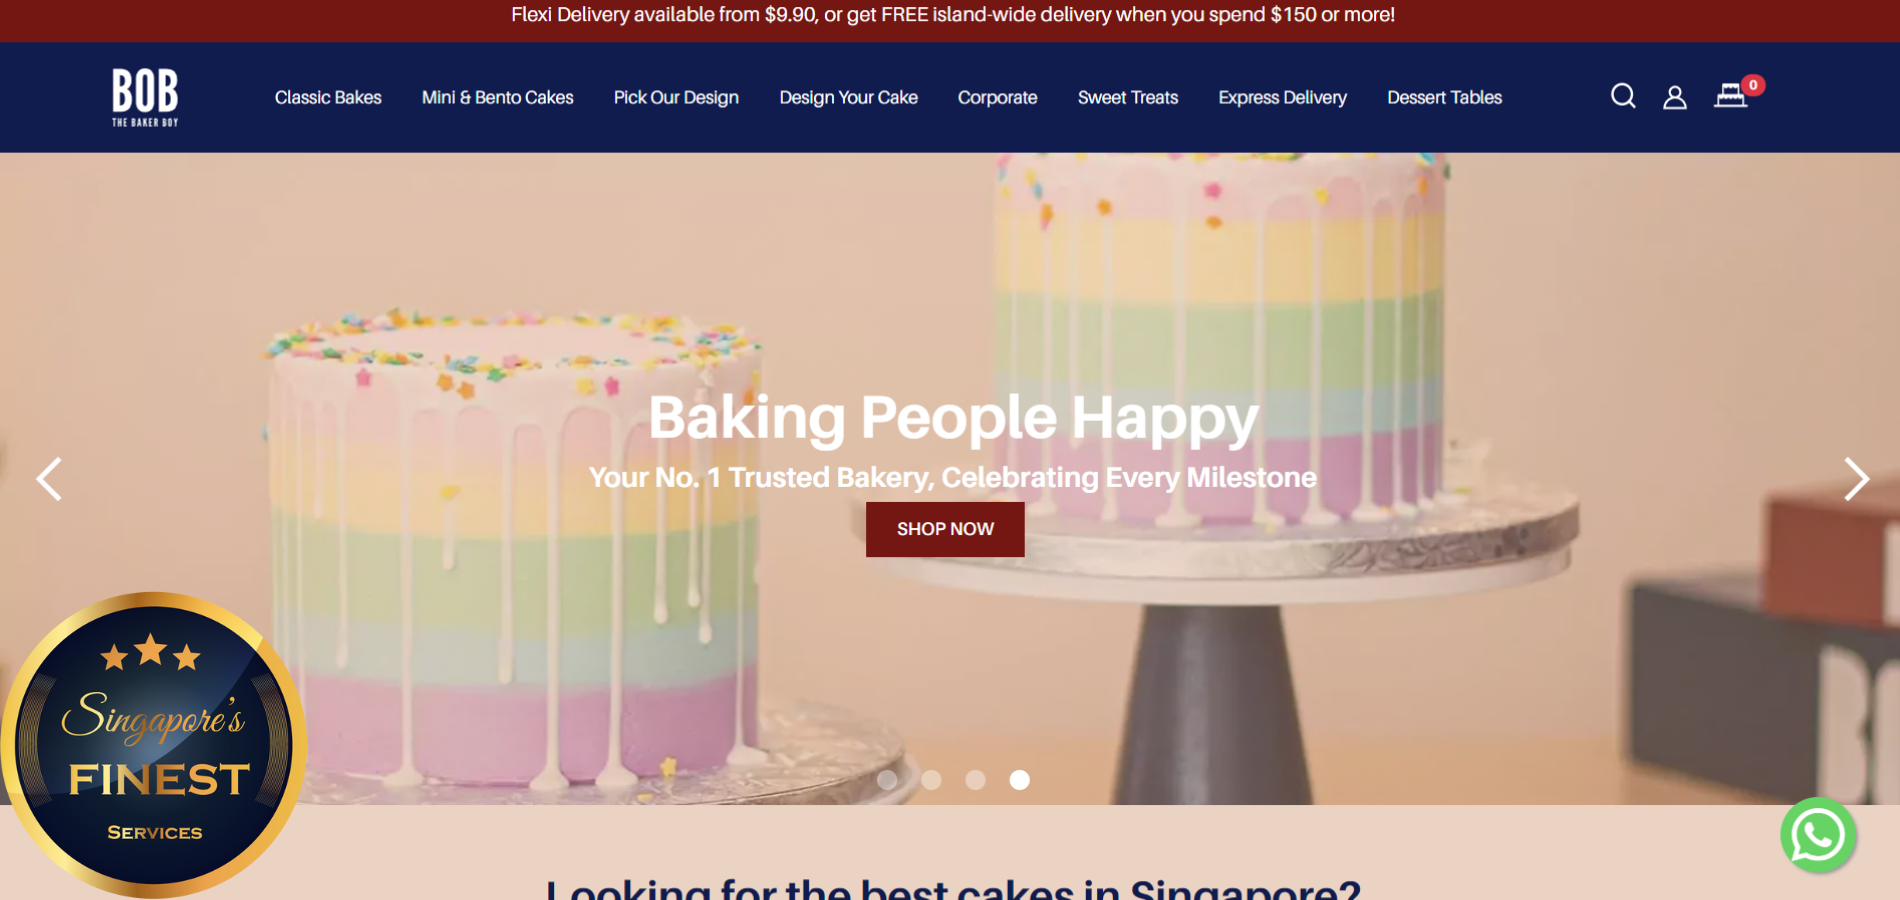The width and height of the screenshot is (1900, 900).
Task: Select the third carousel dot
Action: tap(975, 780)
